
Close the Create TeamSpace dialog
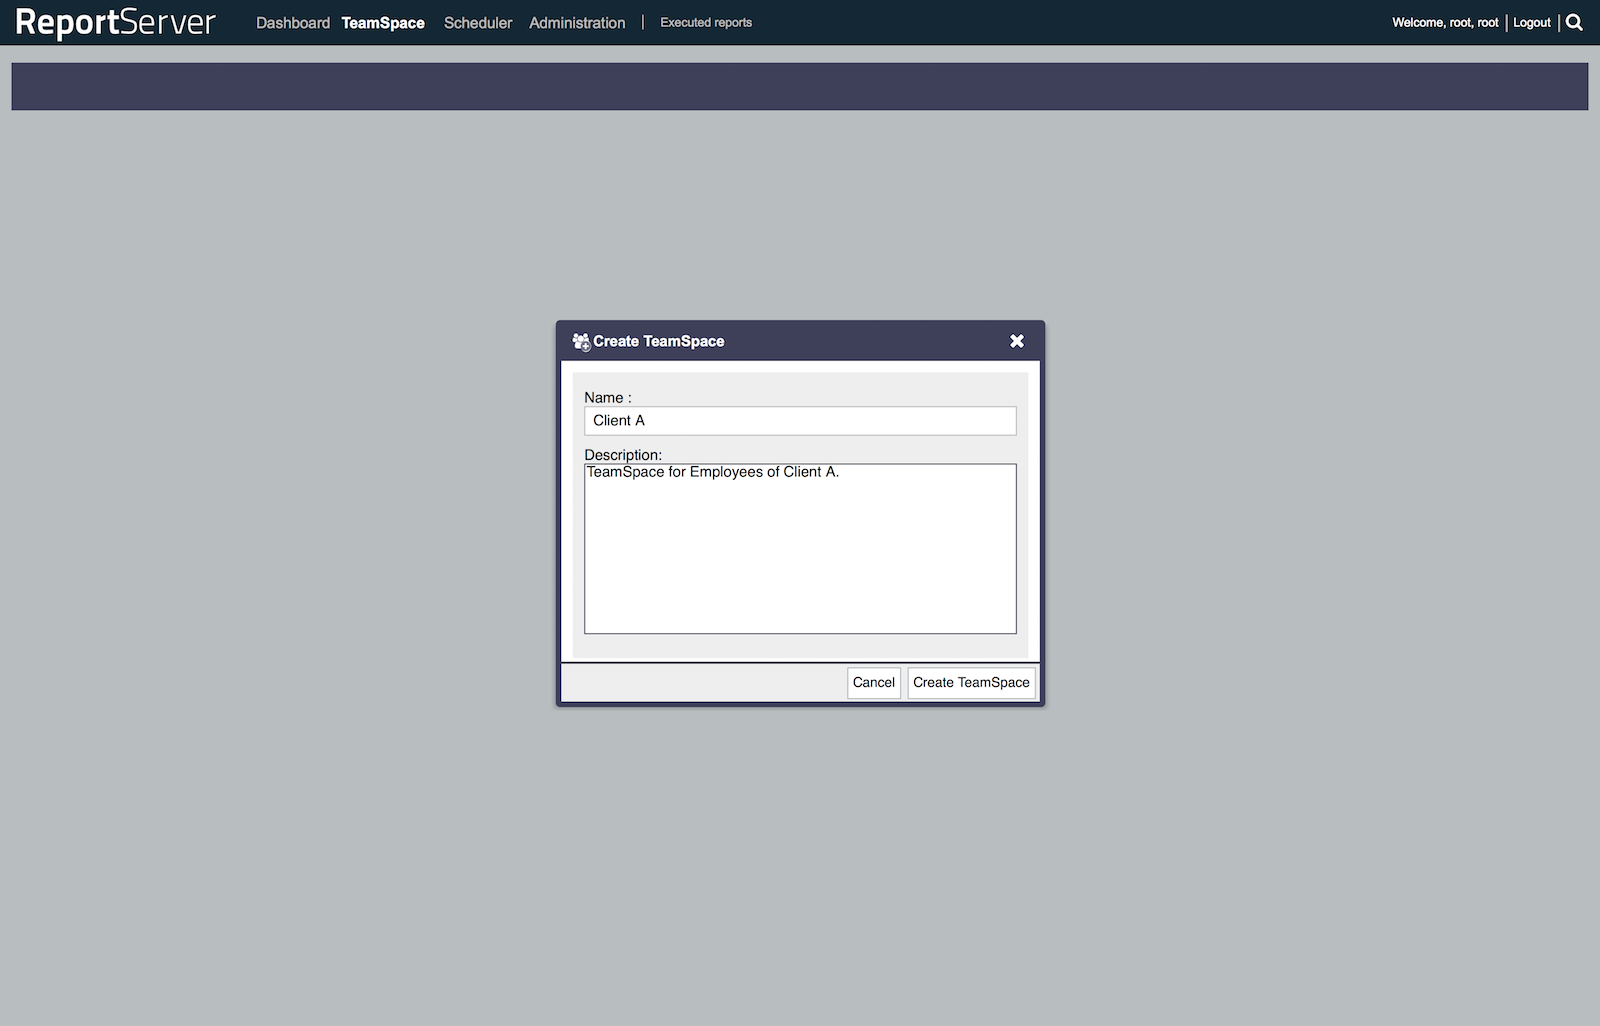(x=1017, y=341)
